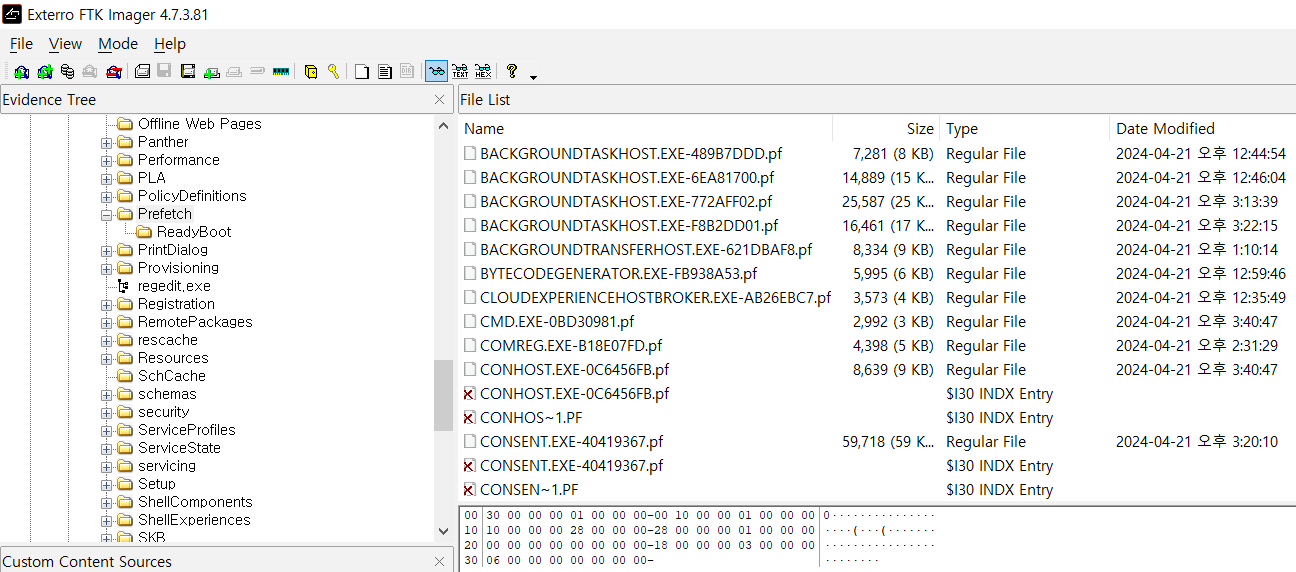Image resolution: width=1296 pixels, height=572 pixels.
Task: Toggle automatic file view glasses button
Action: point(437,72)
